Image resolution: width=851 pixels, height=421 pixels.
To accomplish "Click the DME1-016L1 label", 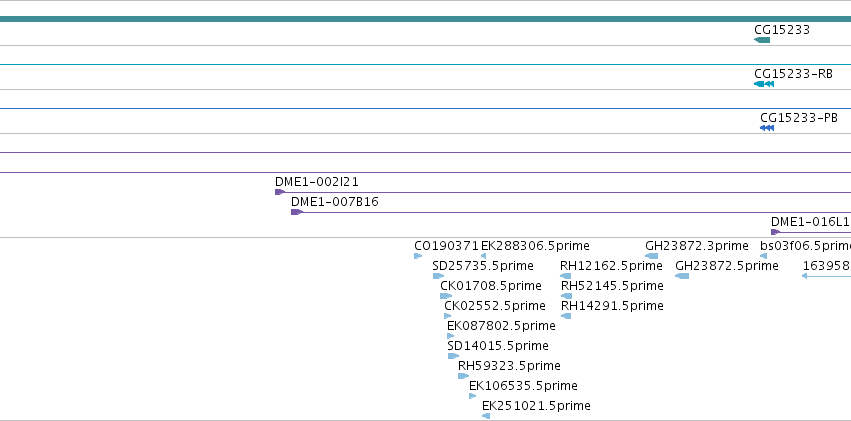I will pyautogui.click(x=810, y=221).
